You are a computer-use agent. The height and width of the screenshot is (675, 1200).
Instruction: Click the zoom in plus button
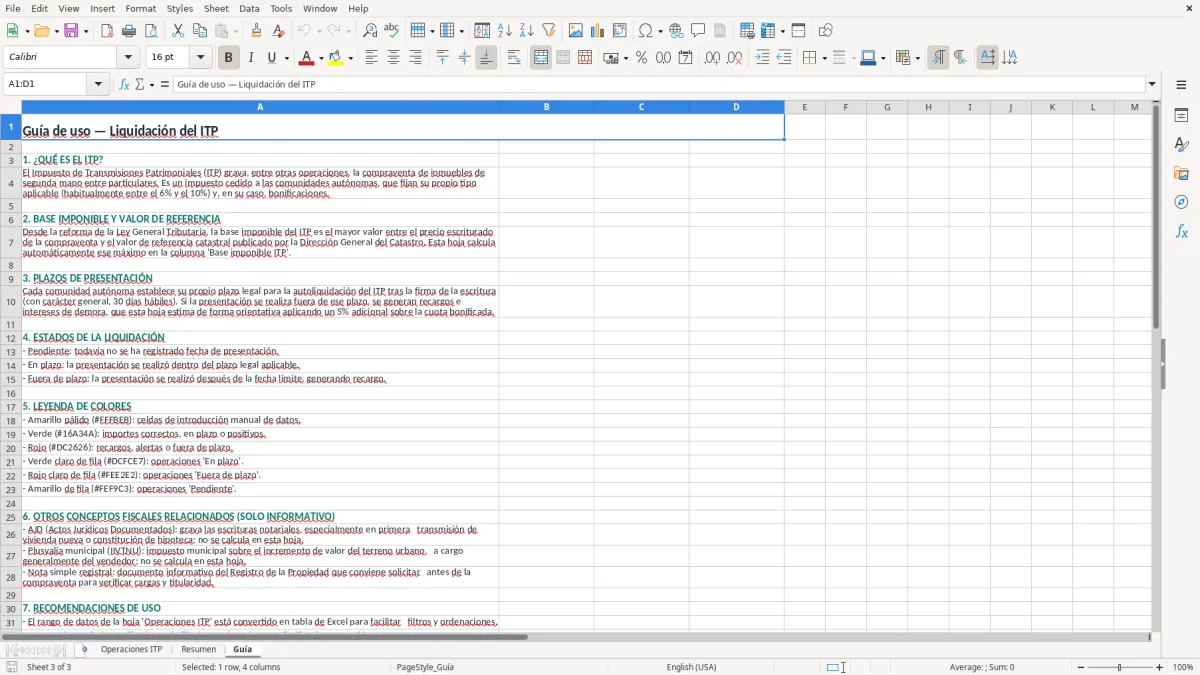point(1160,667)
